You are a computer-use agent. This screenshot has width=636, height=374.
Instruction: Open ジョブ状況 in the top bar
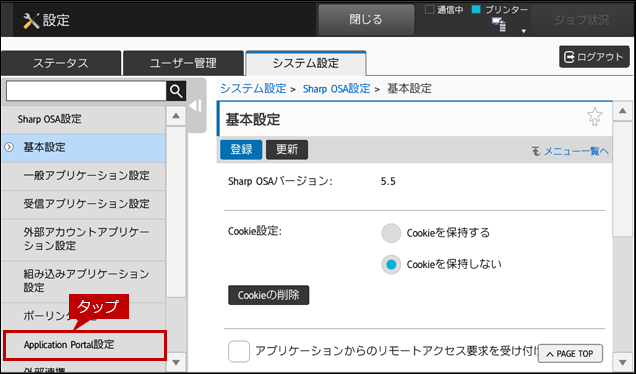[582, 20]
